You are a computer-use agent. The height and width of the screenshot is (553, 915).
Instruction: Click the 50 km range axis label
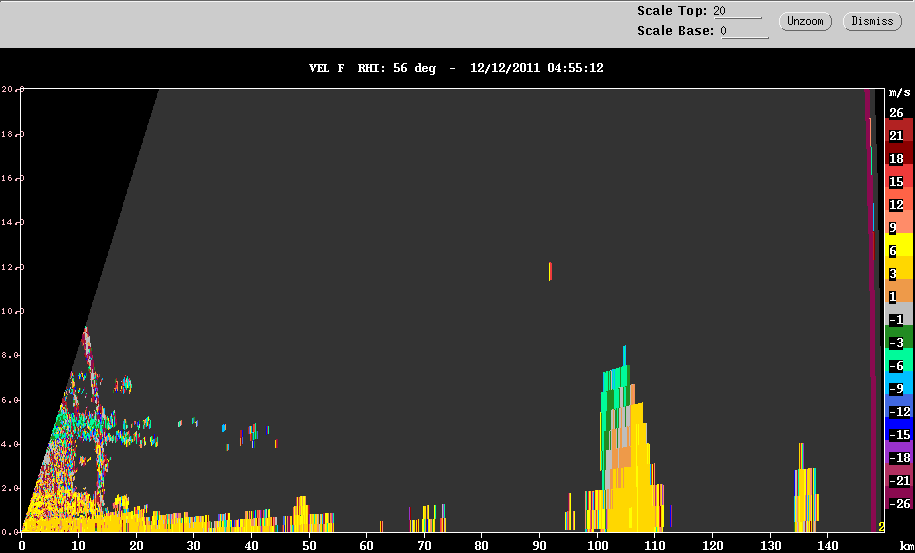[309, 545]
